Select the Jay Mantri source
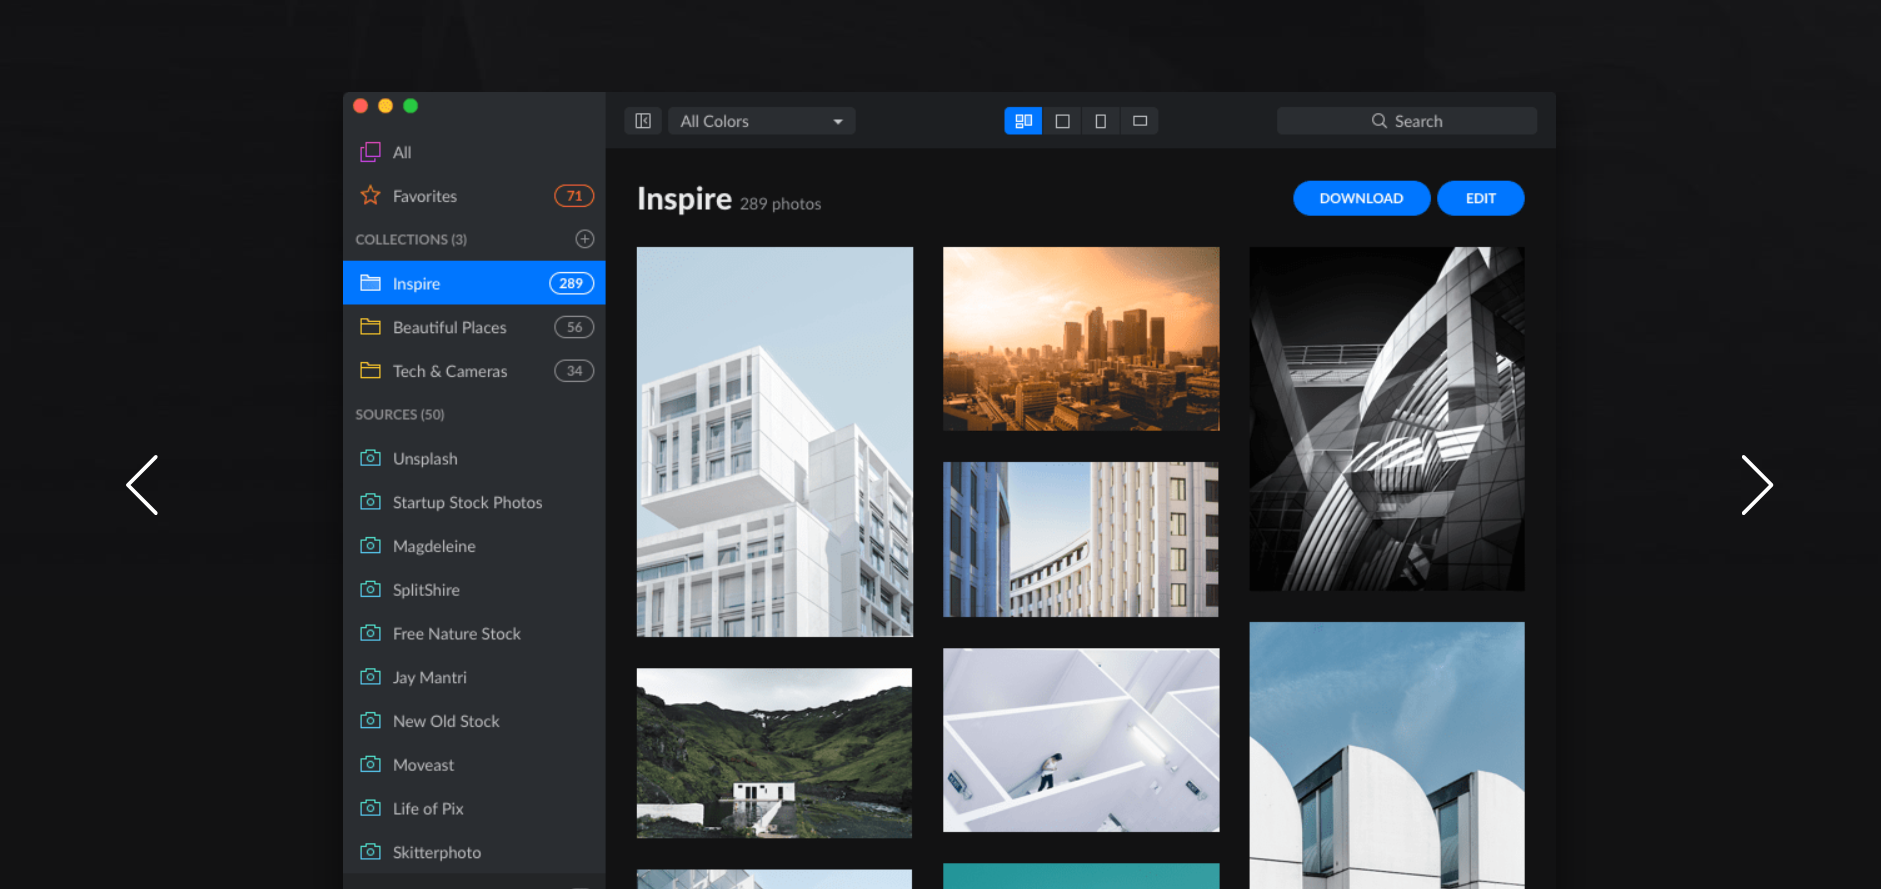1881x889 pixels. pyautogui.click(x=474, y=677)
